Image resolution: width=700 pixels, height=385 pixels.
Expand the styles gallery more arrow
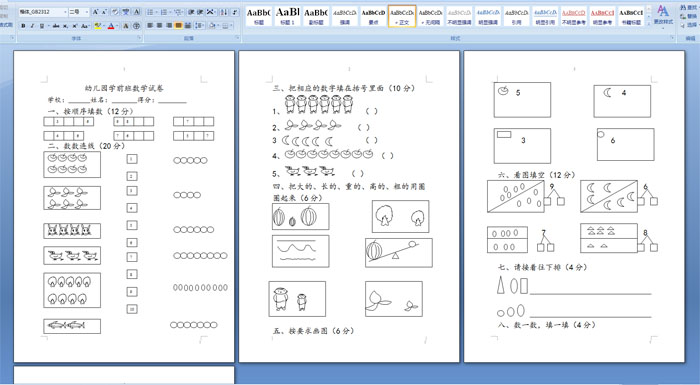(x=649, y=23)
